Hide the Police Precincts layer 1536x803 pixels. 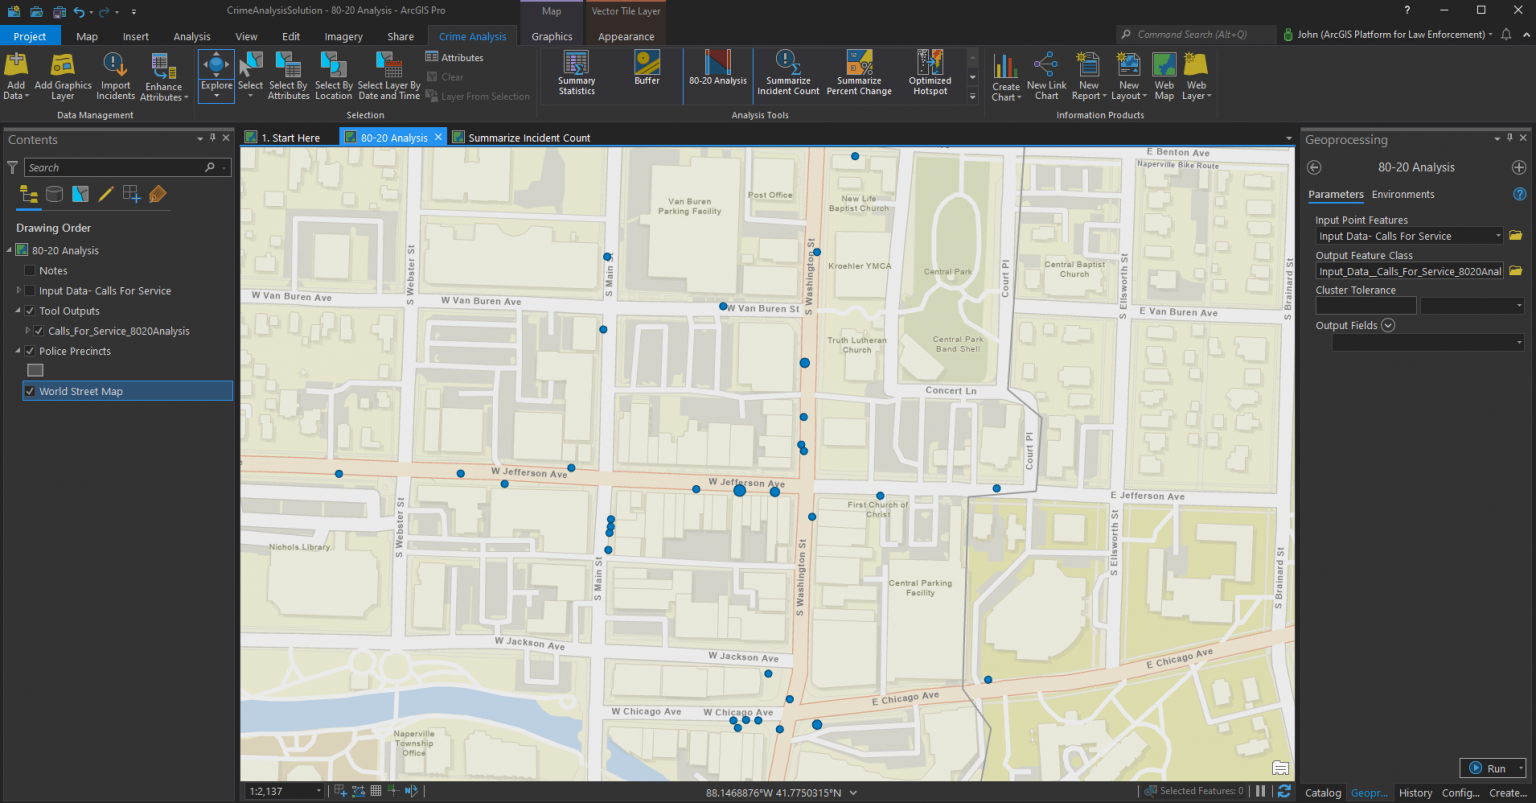click(x=29, y=351)
